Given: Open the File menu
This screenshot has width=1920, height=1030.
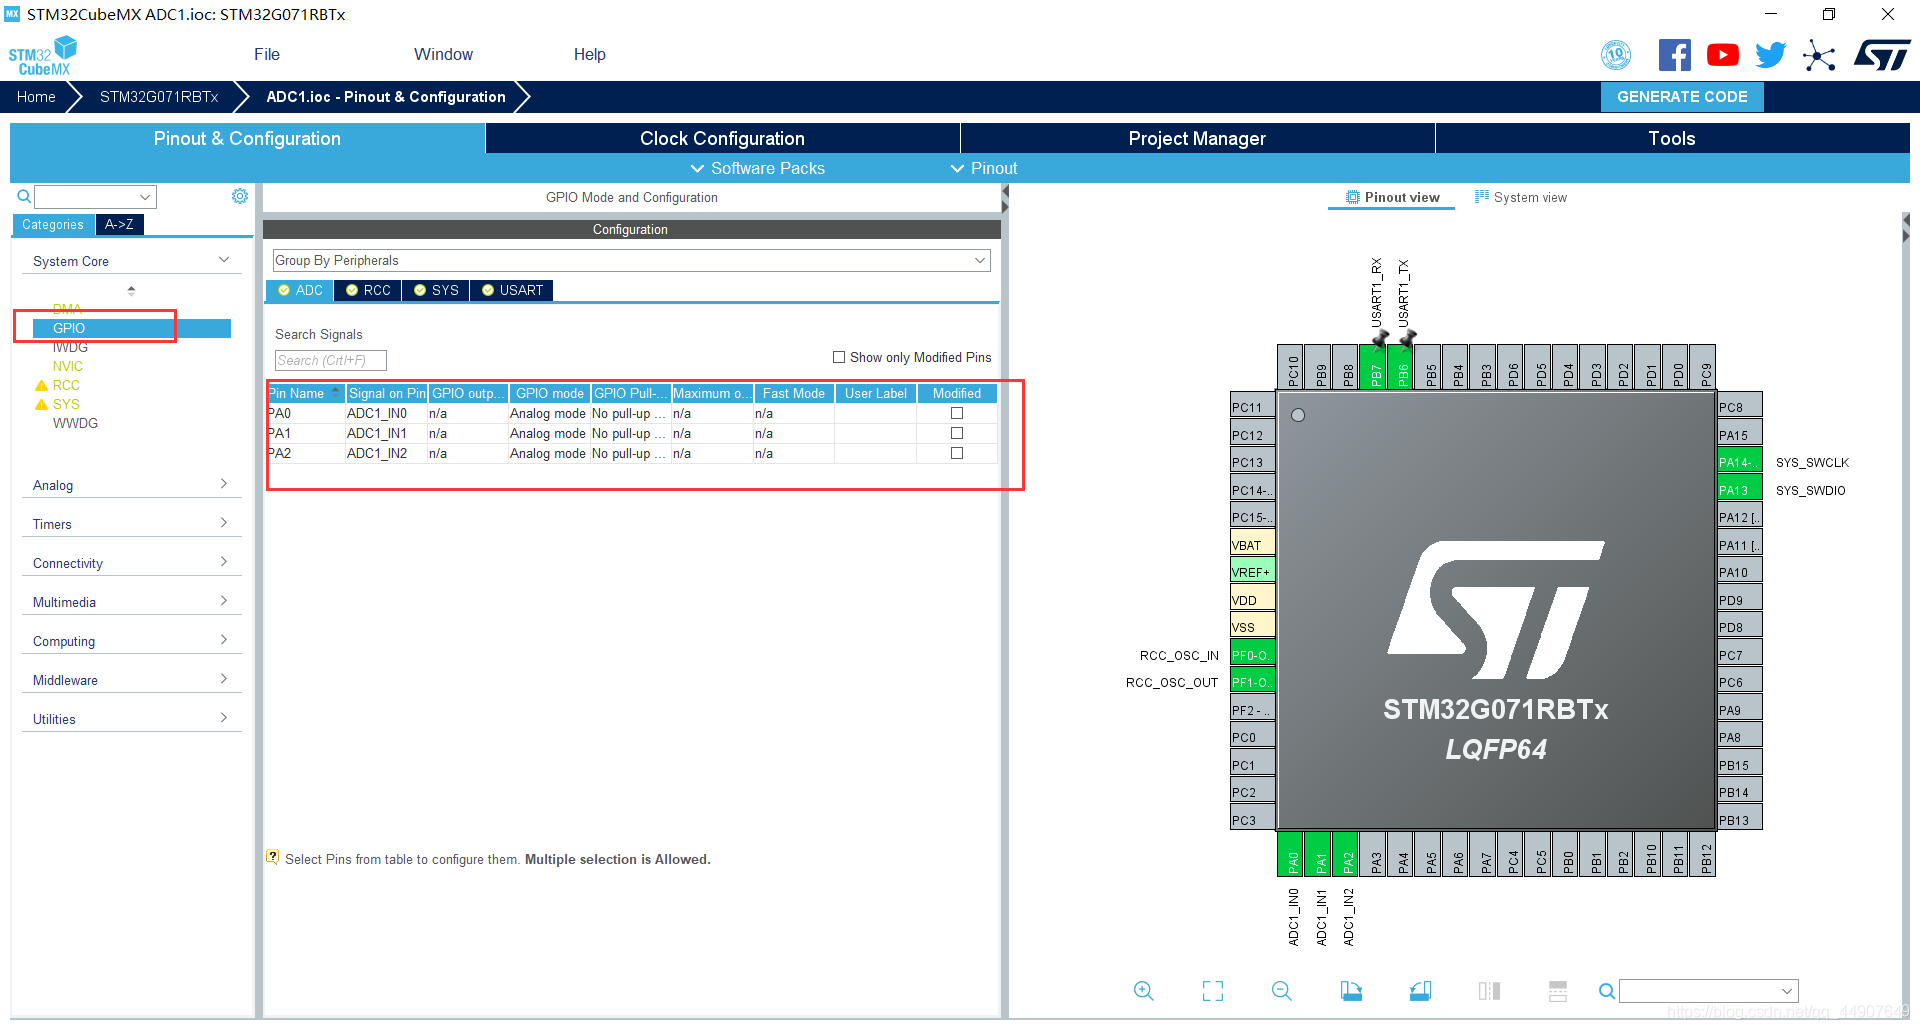Looking at the screenshot, I should coord(267,54).
